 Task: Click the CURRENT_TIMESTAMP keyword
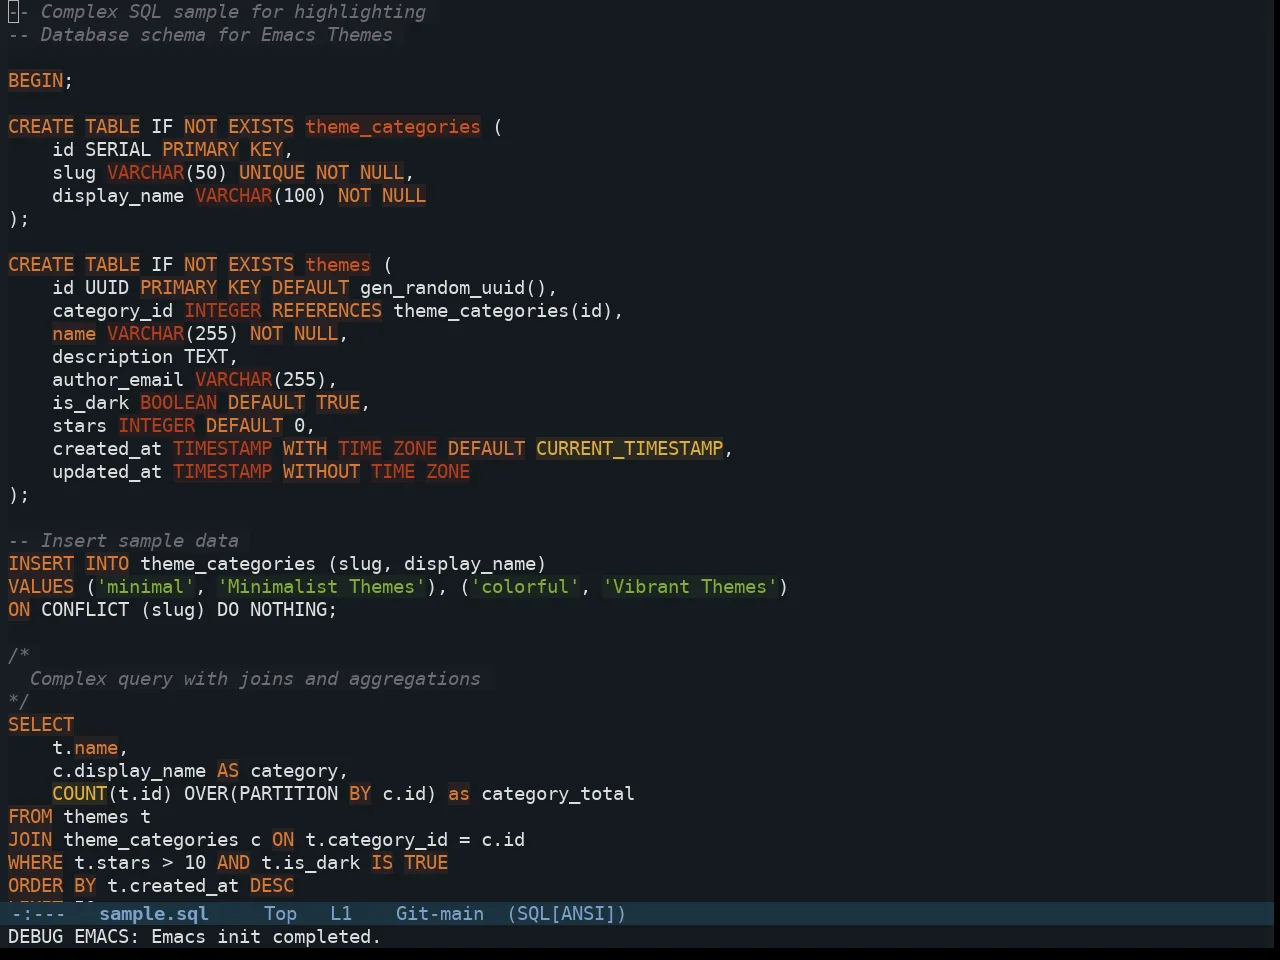pos(629,448)
